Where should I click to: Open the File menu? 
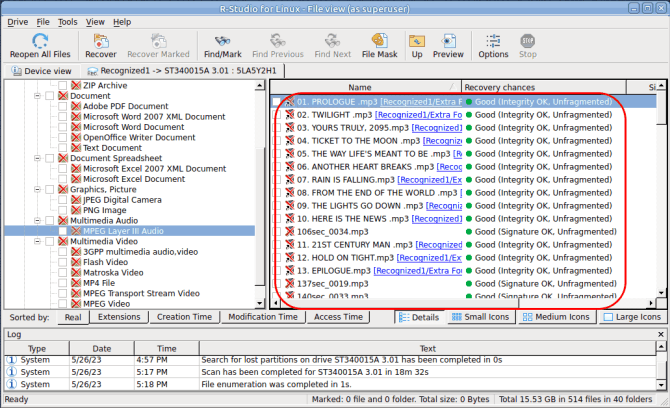click(43, 22)
